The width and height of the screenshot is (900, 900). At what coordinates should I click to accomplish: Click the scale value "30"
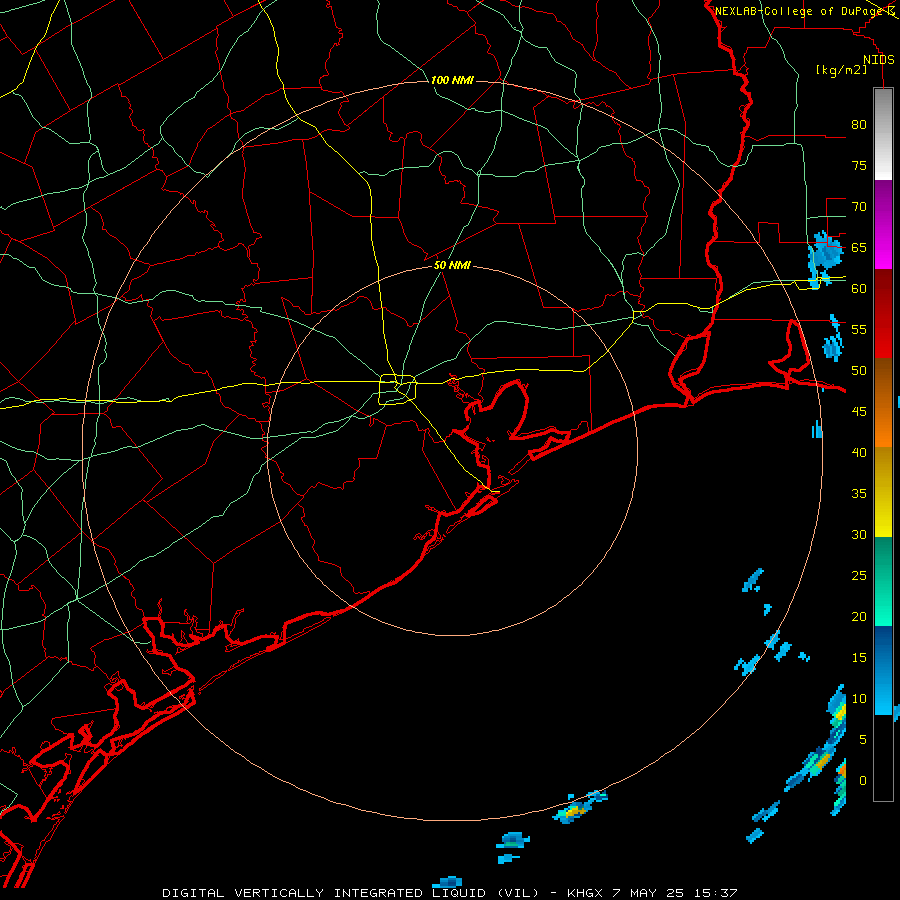point(859,534)
